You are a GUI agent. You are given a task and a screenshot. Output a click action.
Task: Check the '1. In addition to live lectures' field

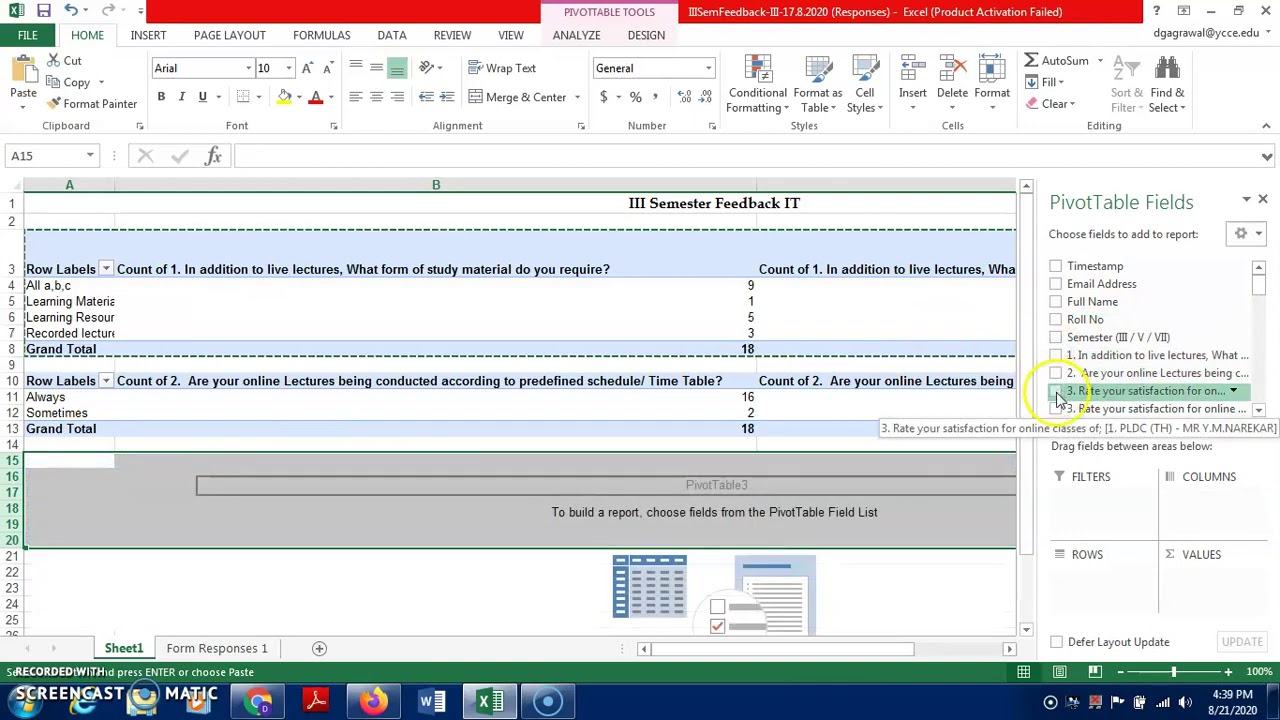click(1056, 355)
